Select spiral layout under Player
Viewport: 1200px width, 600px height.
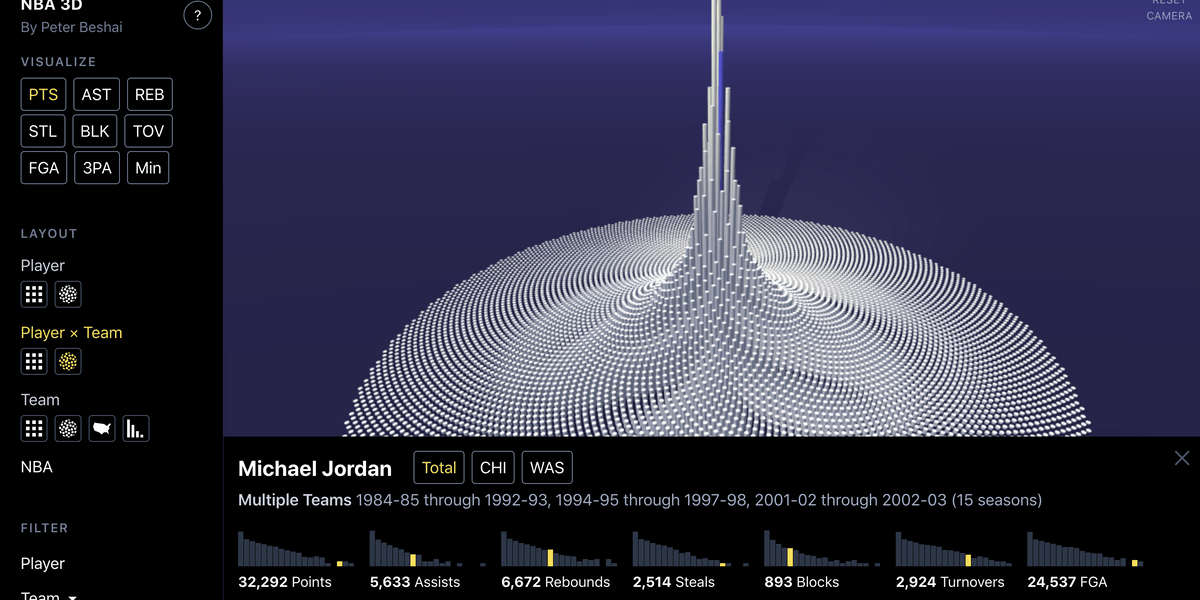point(68,294)
